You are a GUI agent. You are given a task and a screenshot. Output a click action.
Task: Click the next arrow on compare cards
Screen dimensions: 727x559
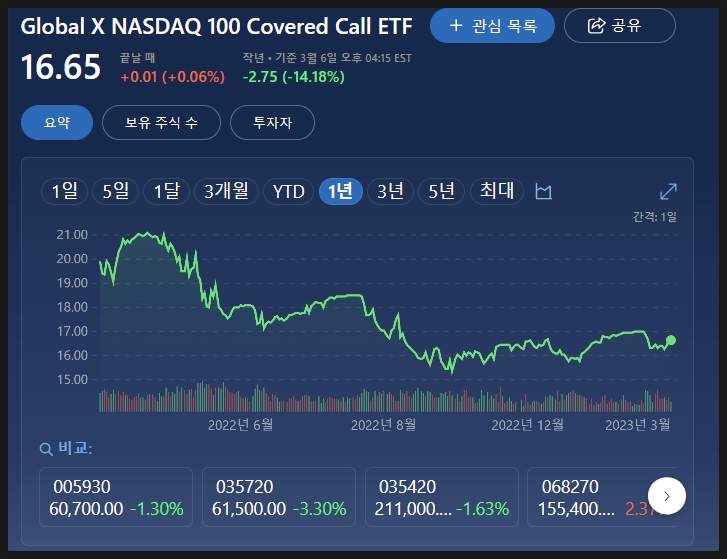[x=667, y=496]
